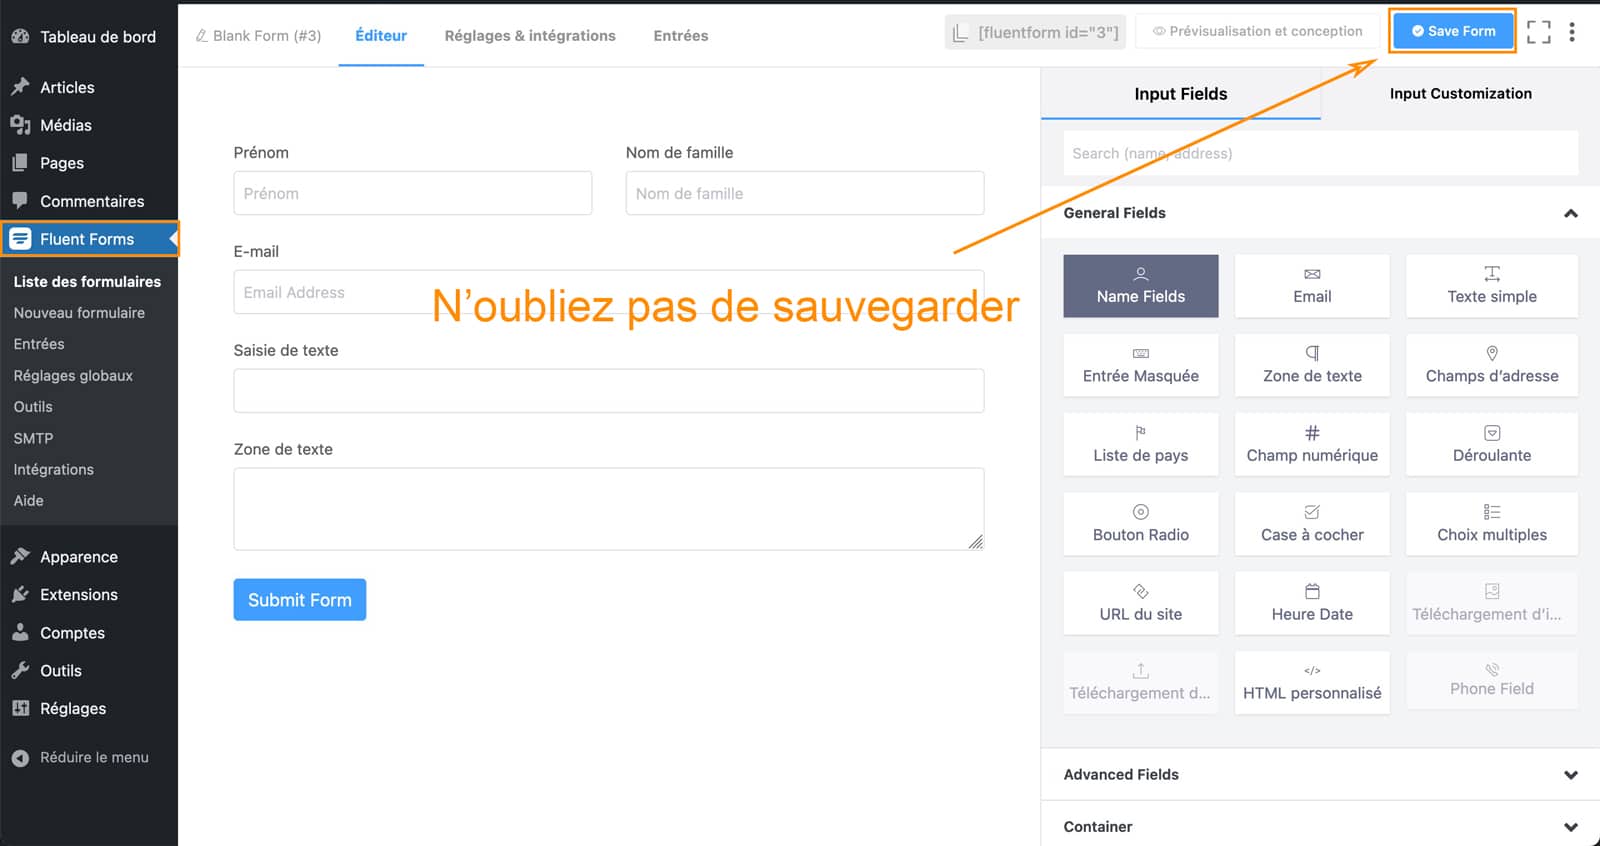Open the Extensions menu
1600x846 pixels.
[88, 595]
